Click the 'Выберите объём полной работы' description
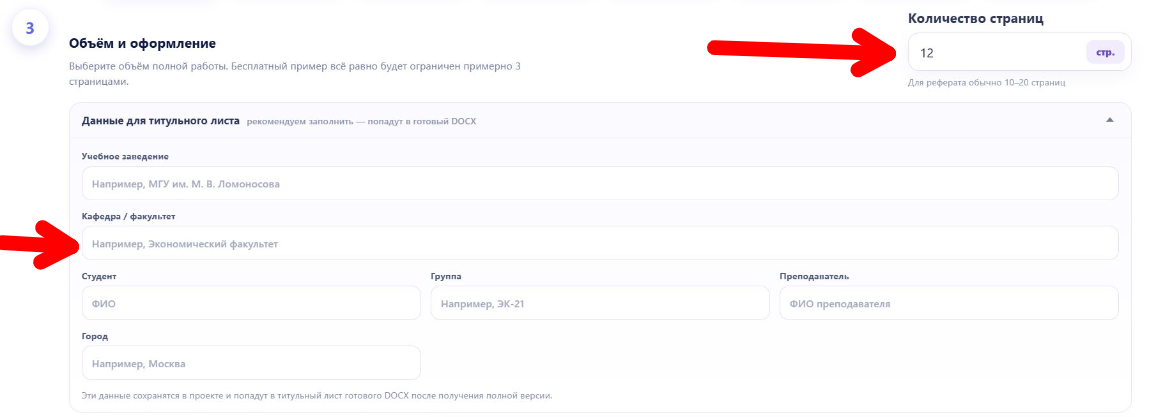1156x417 pixels. click(x=295, y=74)
